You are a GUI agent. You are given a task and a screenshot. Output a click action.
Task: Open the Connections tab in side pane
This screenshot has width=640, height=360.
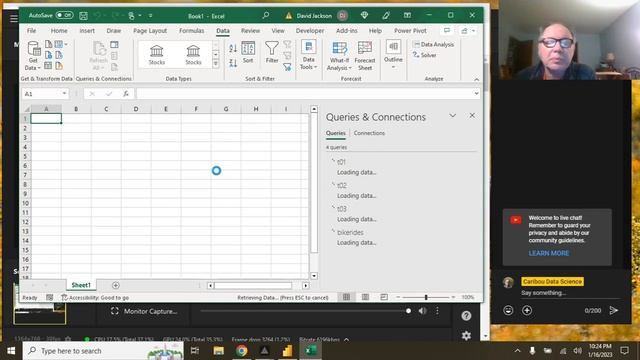(x=369, y=133)
